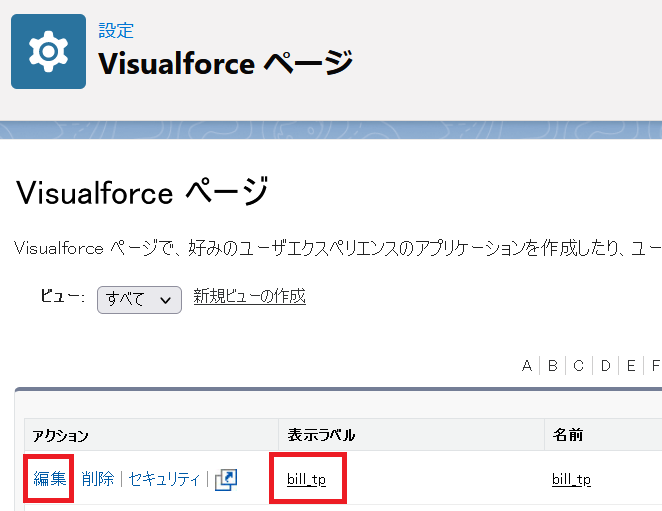Sort by the 表示ラベル column header
662x511 pixels.
tap(321, 435)
